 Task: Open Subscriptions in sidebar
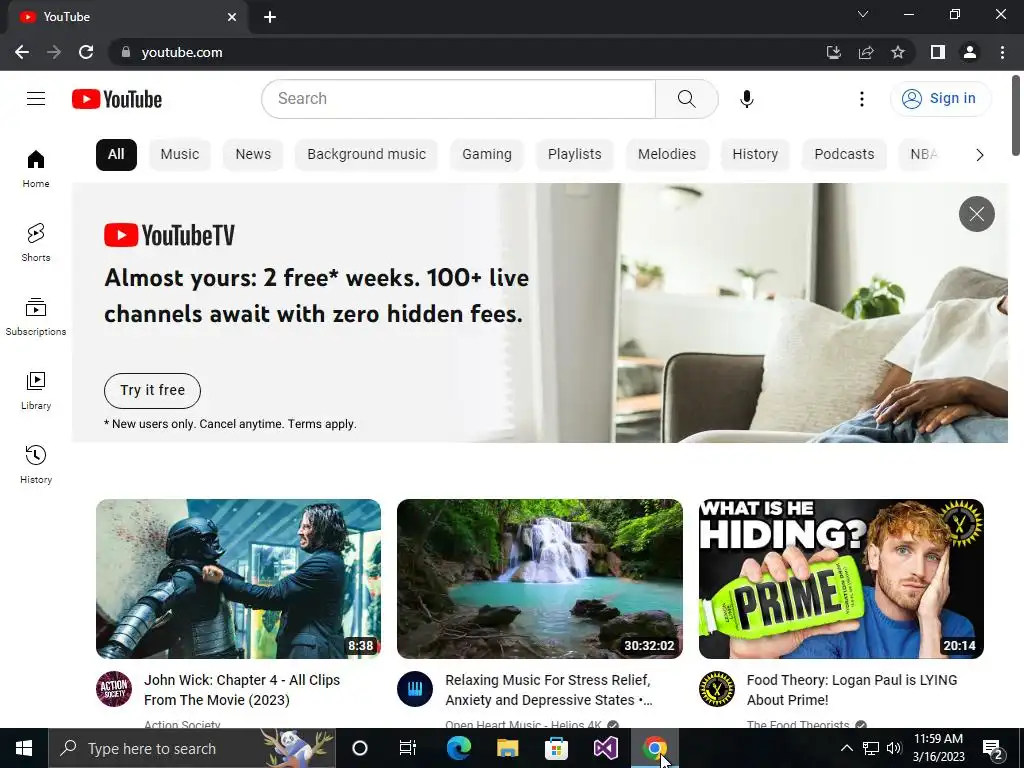point(36,317)
